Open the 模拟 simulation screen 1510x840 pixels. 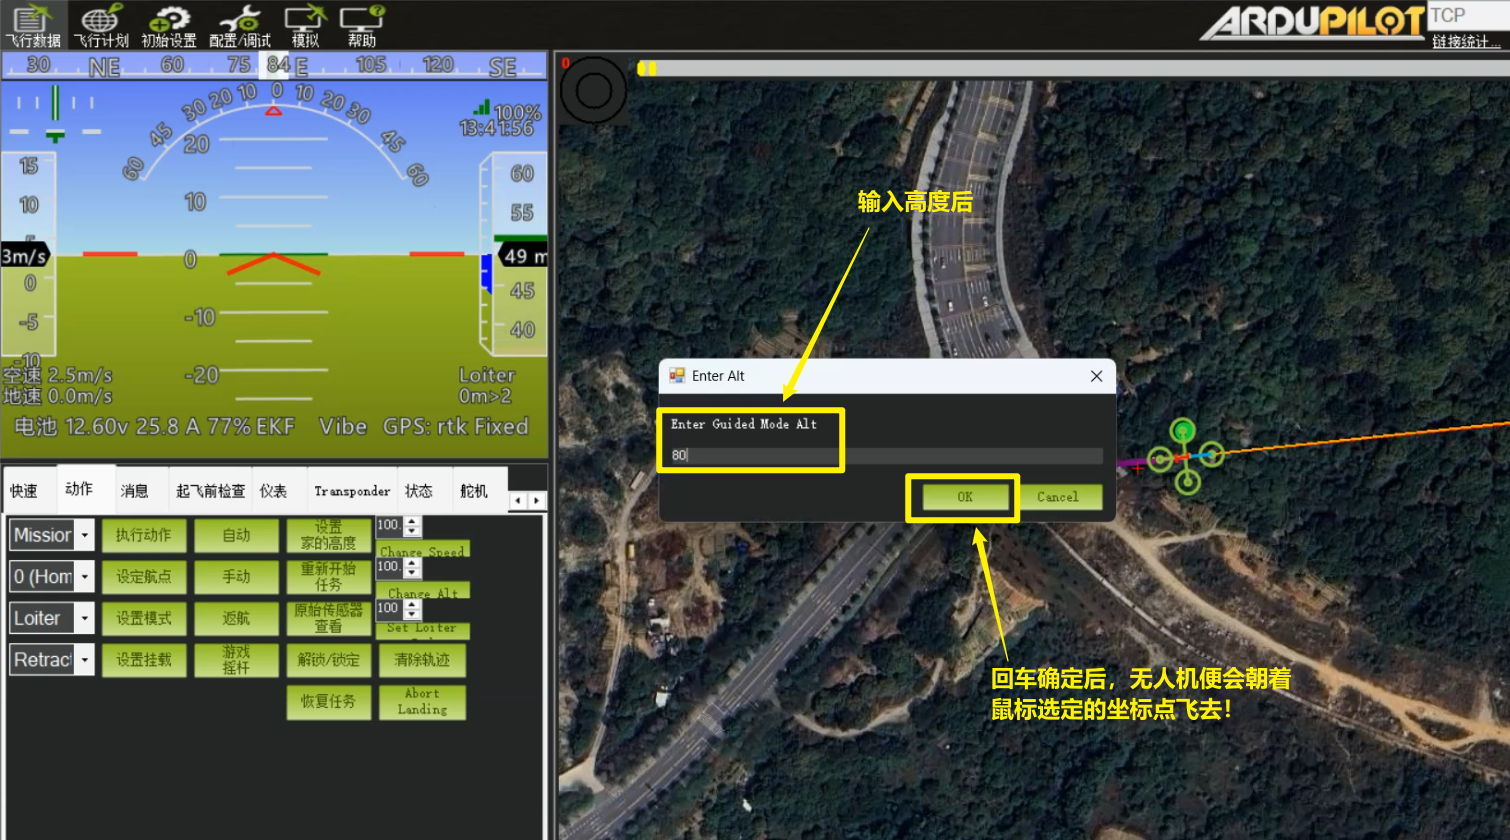pyautogui.click(x=305, y=25)
